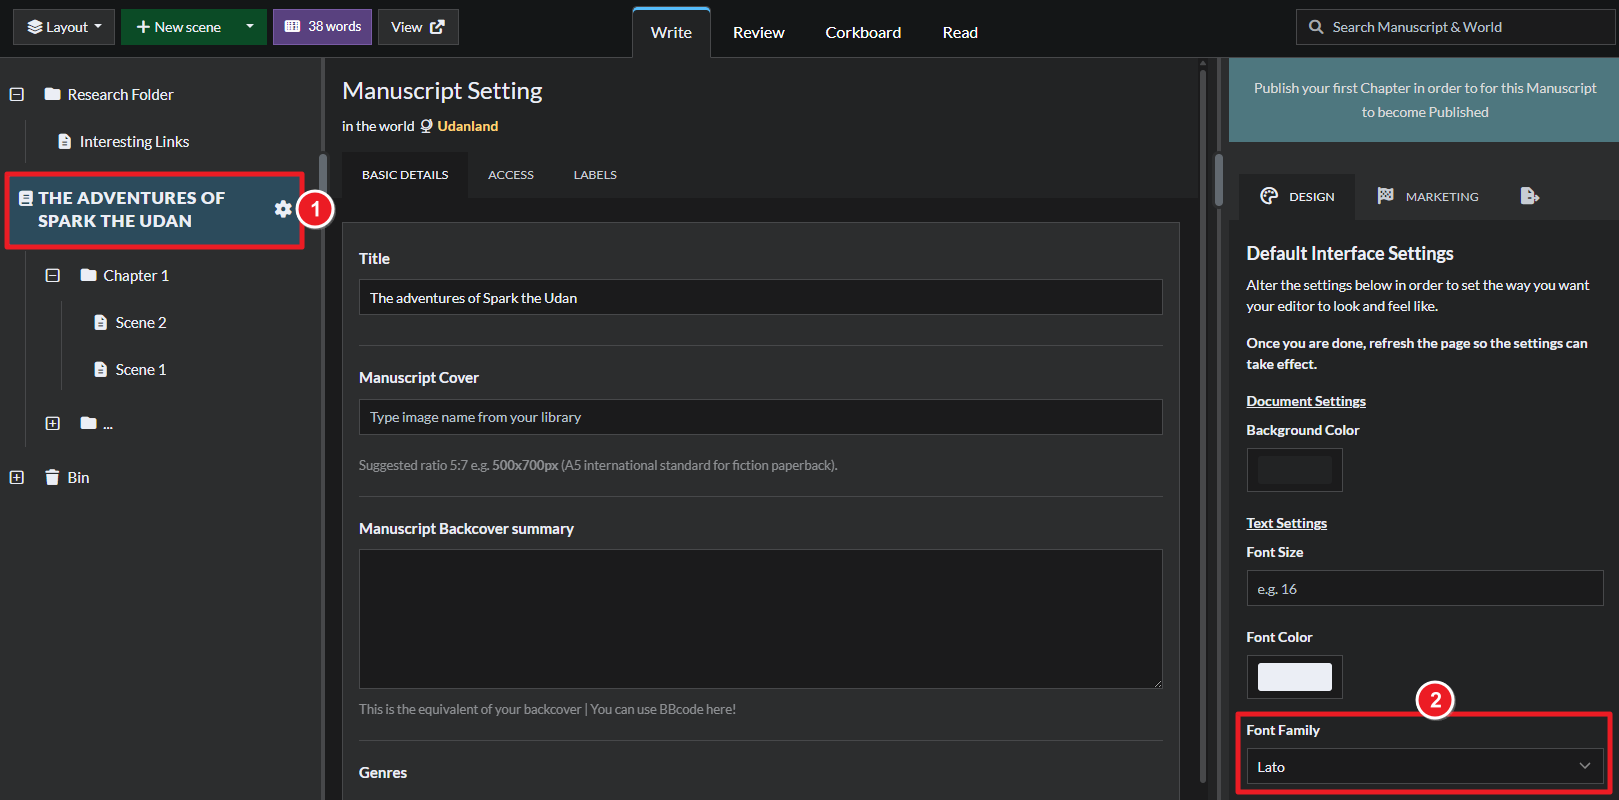
Task: Open the Access tab
Action: pyautogui.click(x=511, y=175)
